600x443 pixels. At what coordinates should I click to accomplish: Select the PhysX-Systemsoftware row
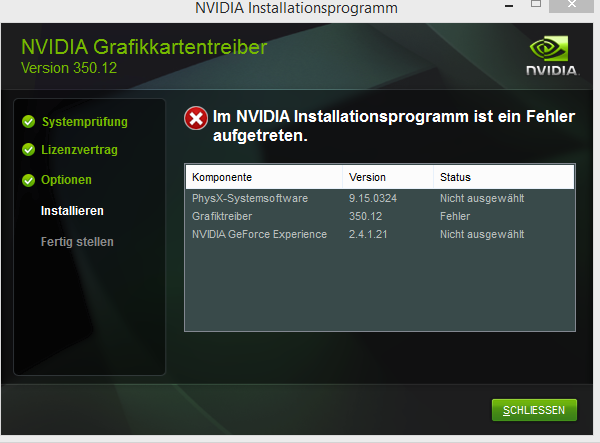380,198
